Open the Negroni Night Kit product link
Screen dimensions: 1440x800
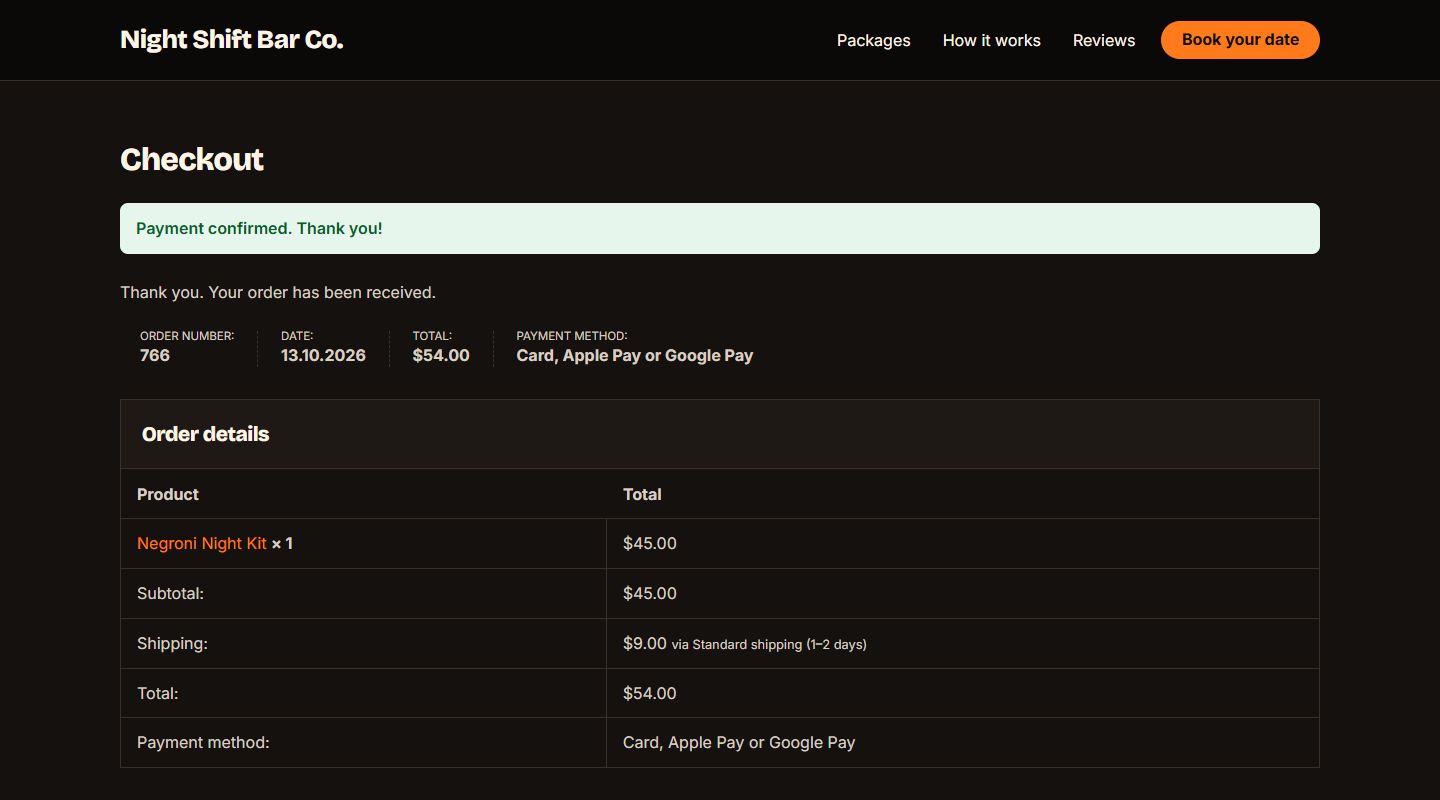pos(202,543)
